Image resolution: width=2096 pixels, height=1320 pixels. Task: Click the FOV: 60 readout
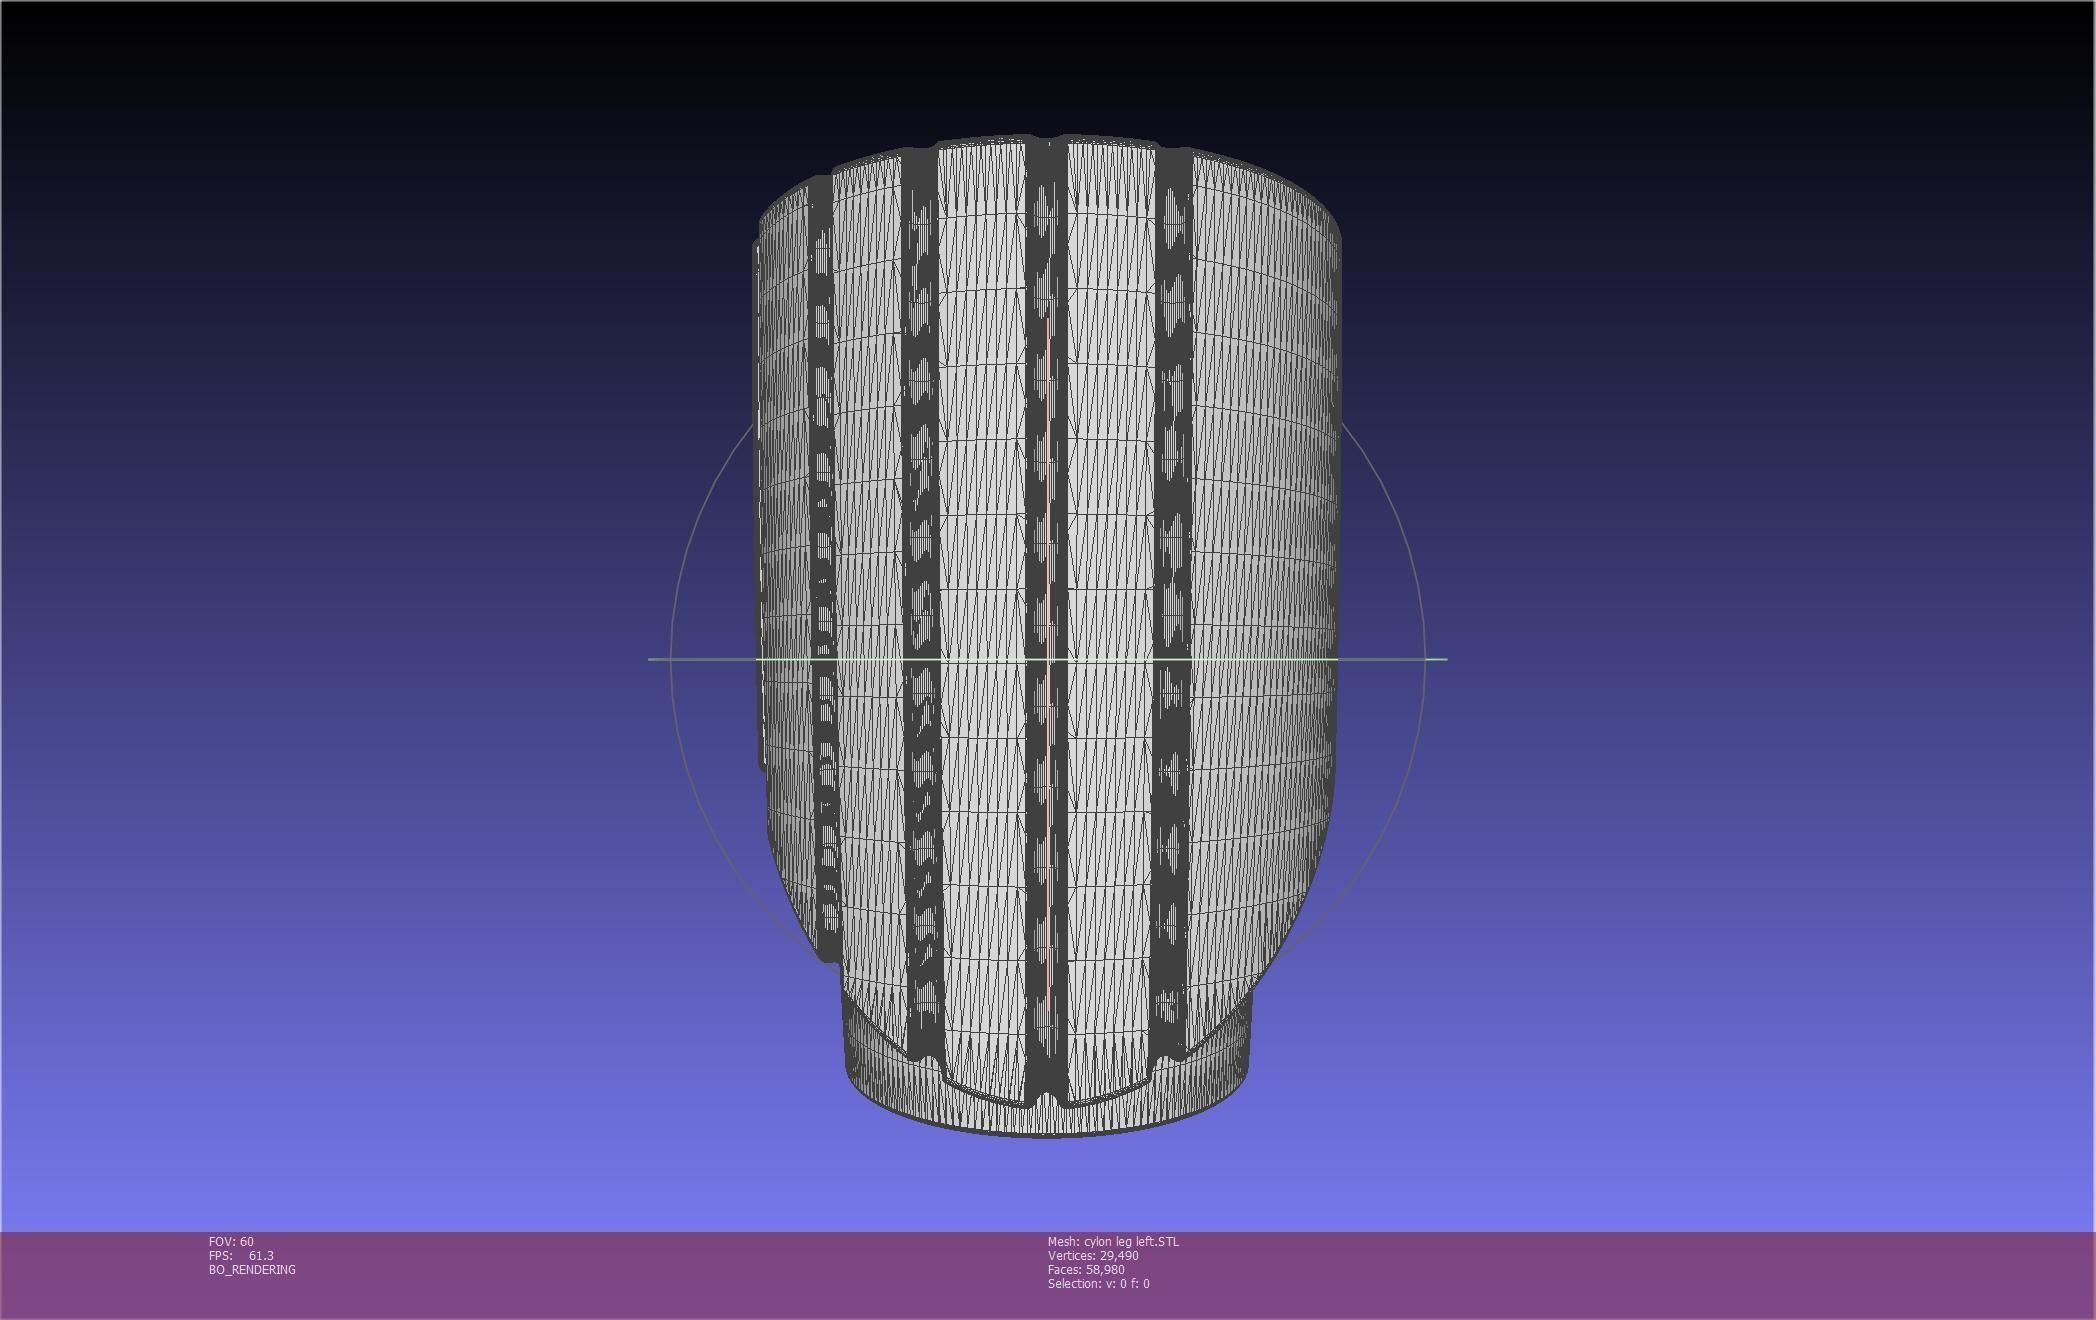click(x=231, y=1241)
